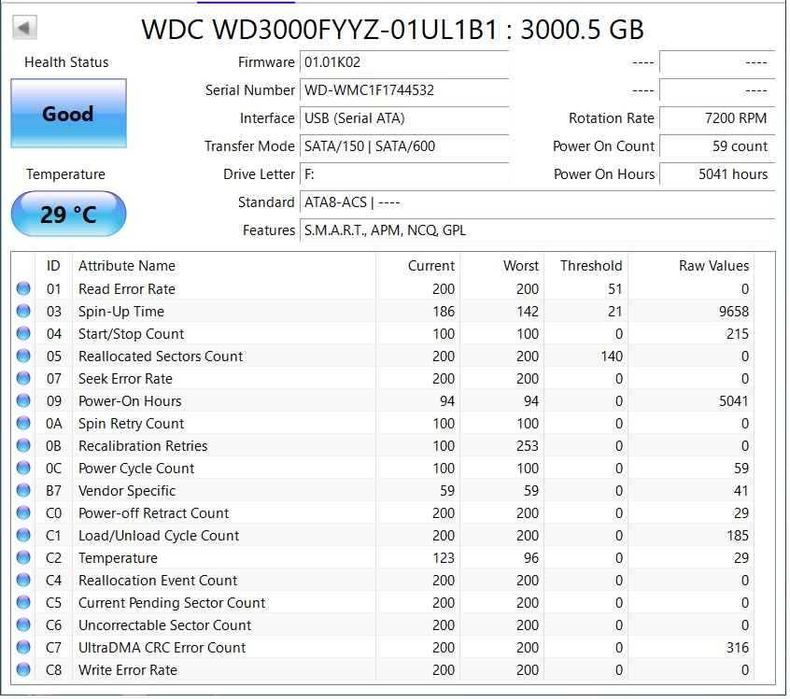Click the status orb for the Power-On Hours row
This screenshot has width=790, height=699.
coord(23,401)
